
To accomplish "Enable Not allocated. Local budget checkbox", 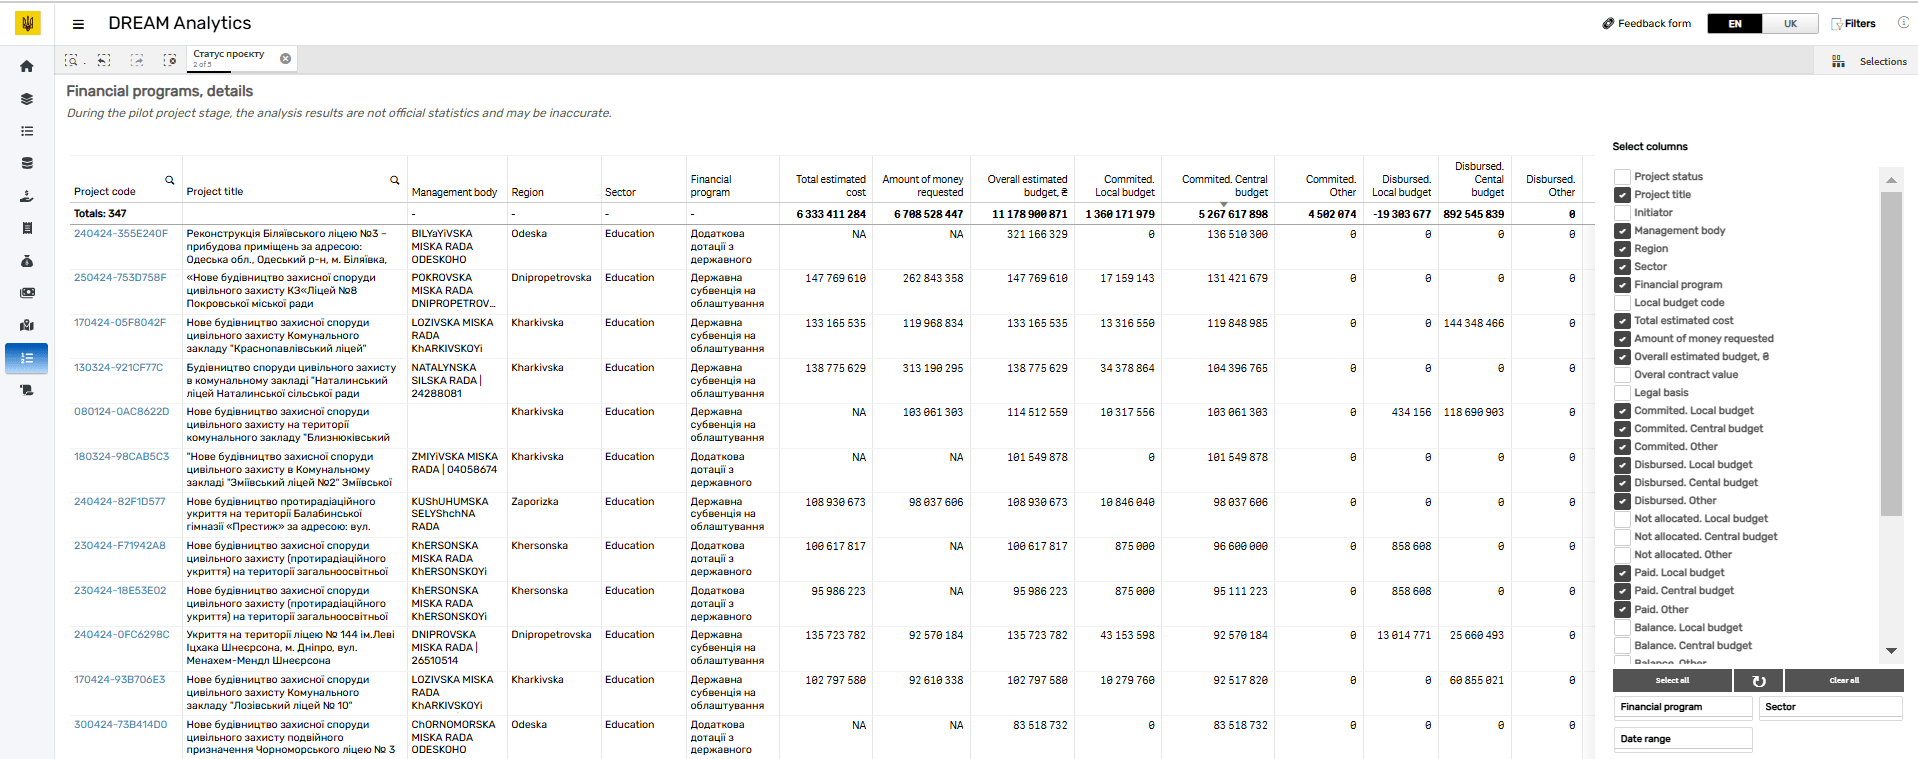I will 1622,519.
